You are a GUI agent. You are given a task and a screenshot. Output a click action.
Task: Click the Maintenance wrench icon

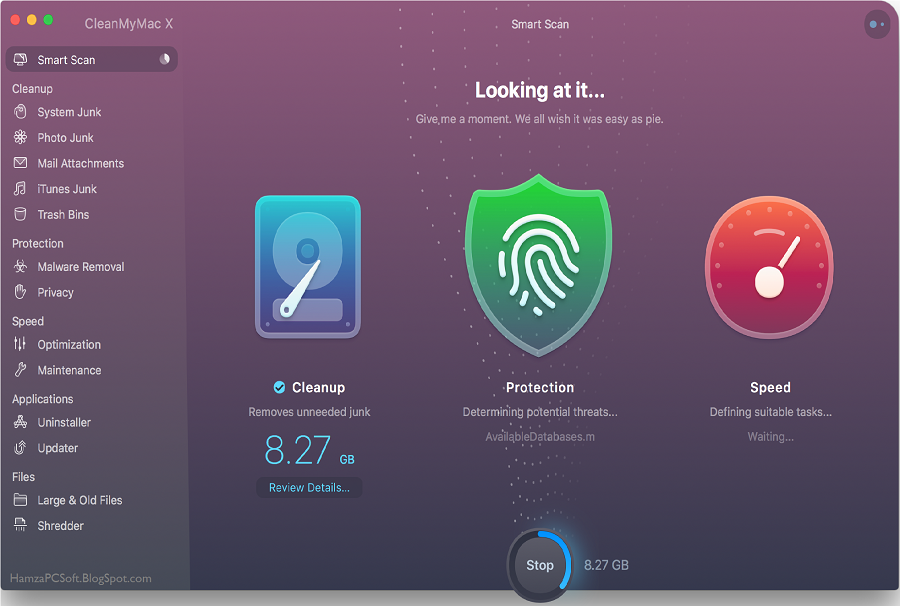pos(20,370)
